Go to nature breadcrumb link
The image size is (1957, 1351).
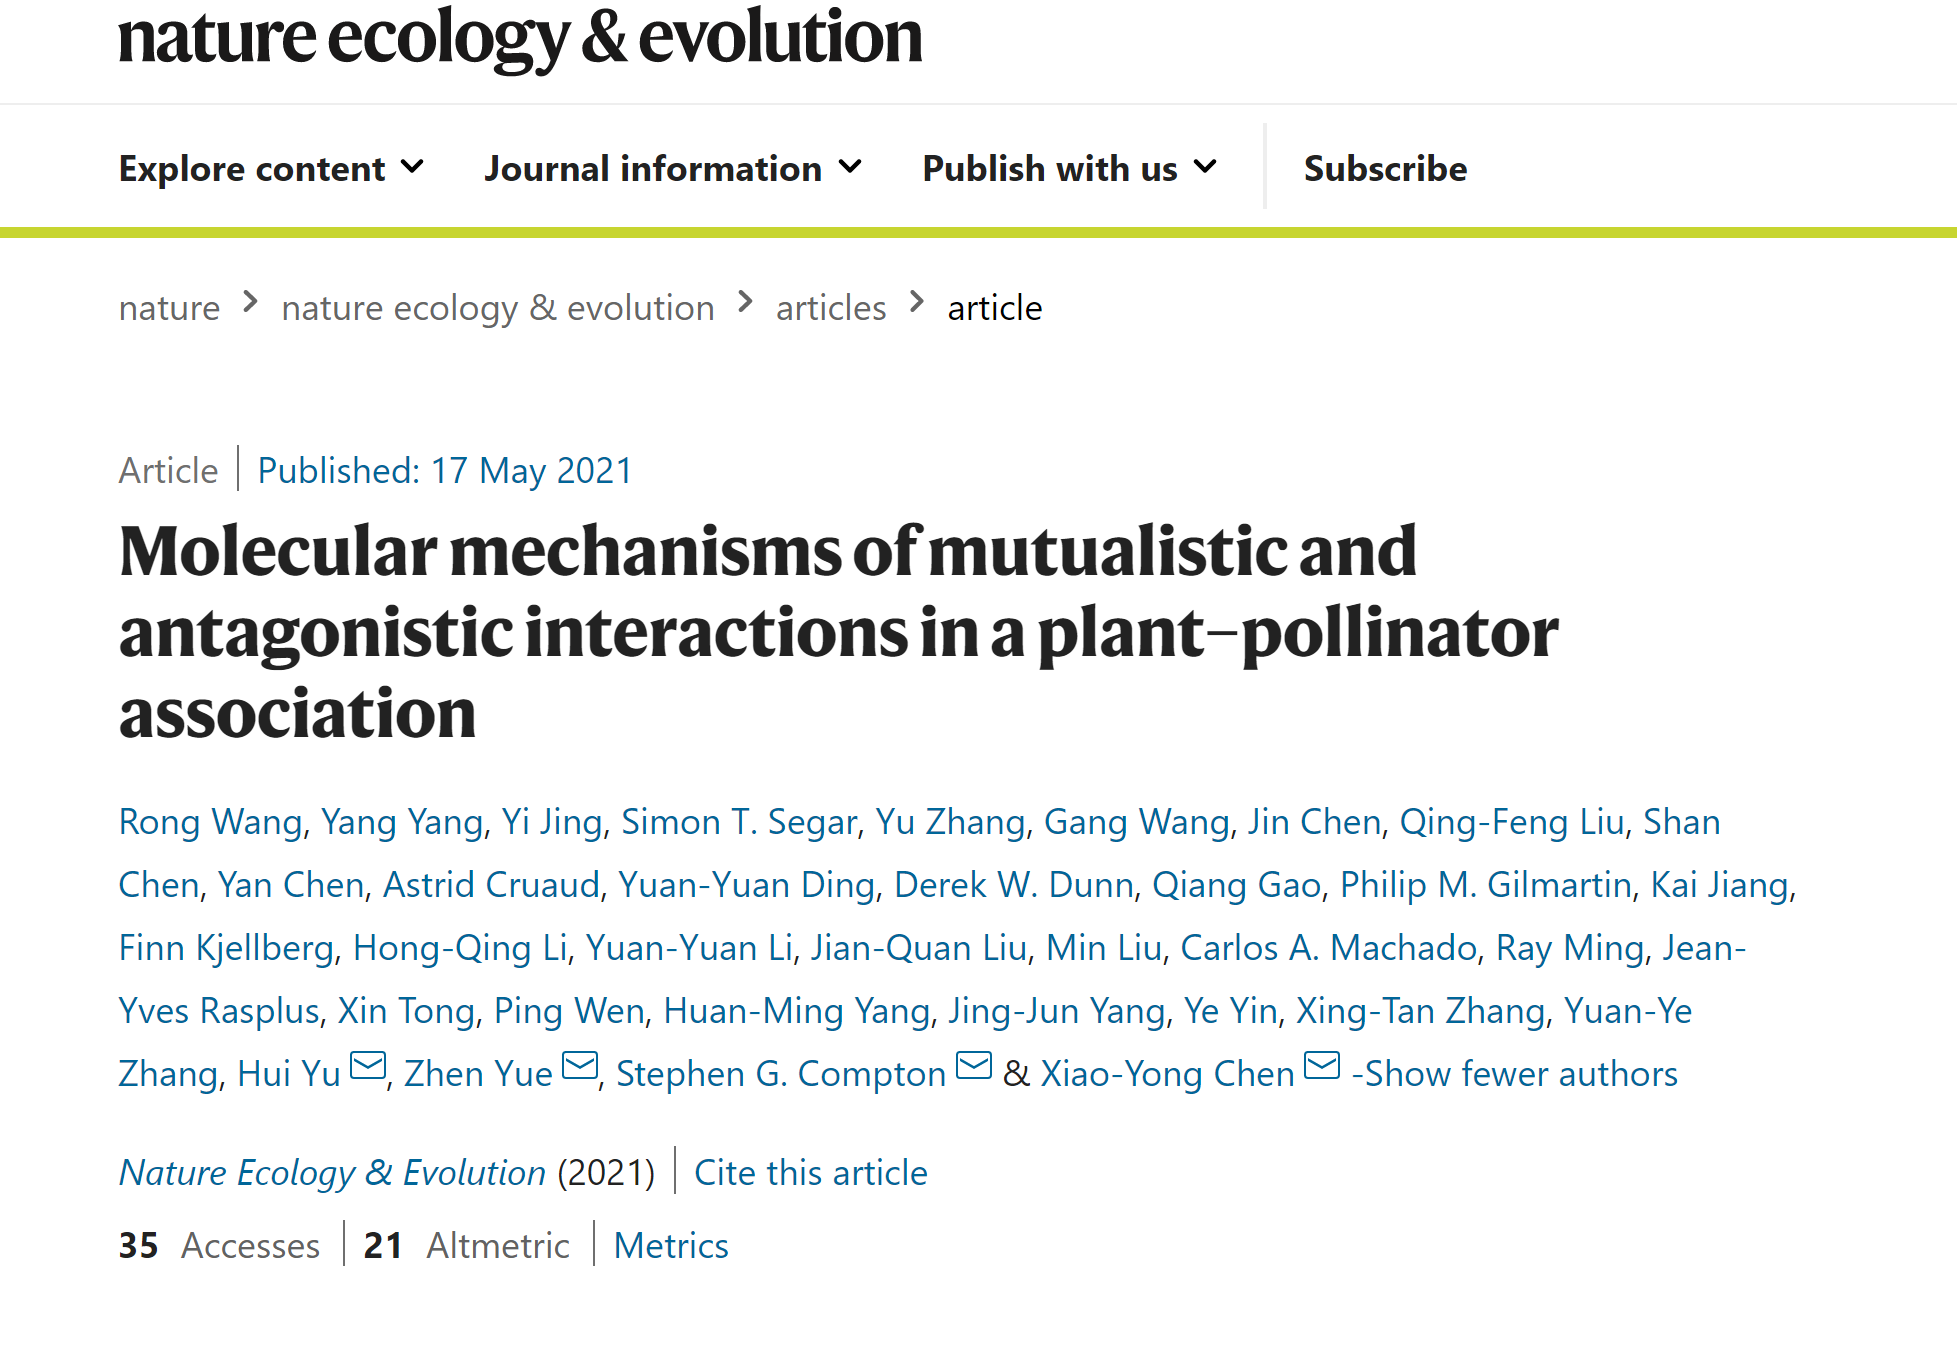[x=169, y=308]
